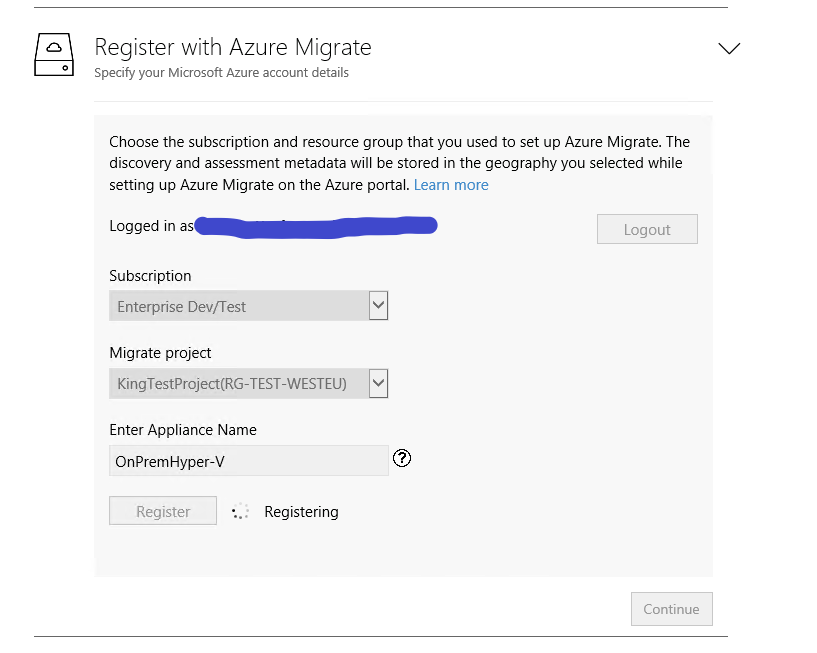The height and width of the screenshot is (653, 817).
Task: Click the Subscription label
Action: 150,276
